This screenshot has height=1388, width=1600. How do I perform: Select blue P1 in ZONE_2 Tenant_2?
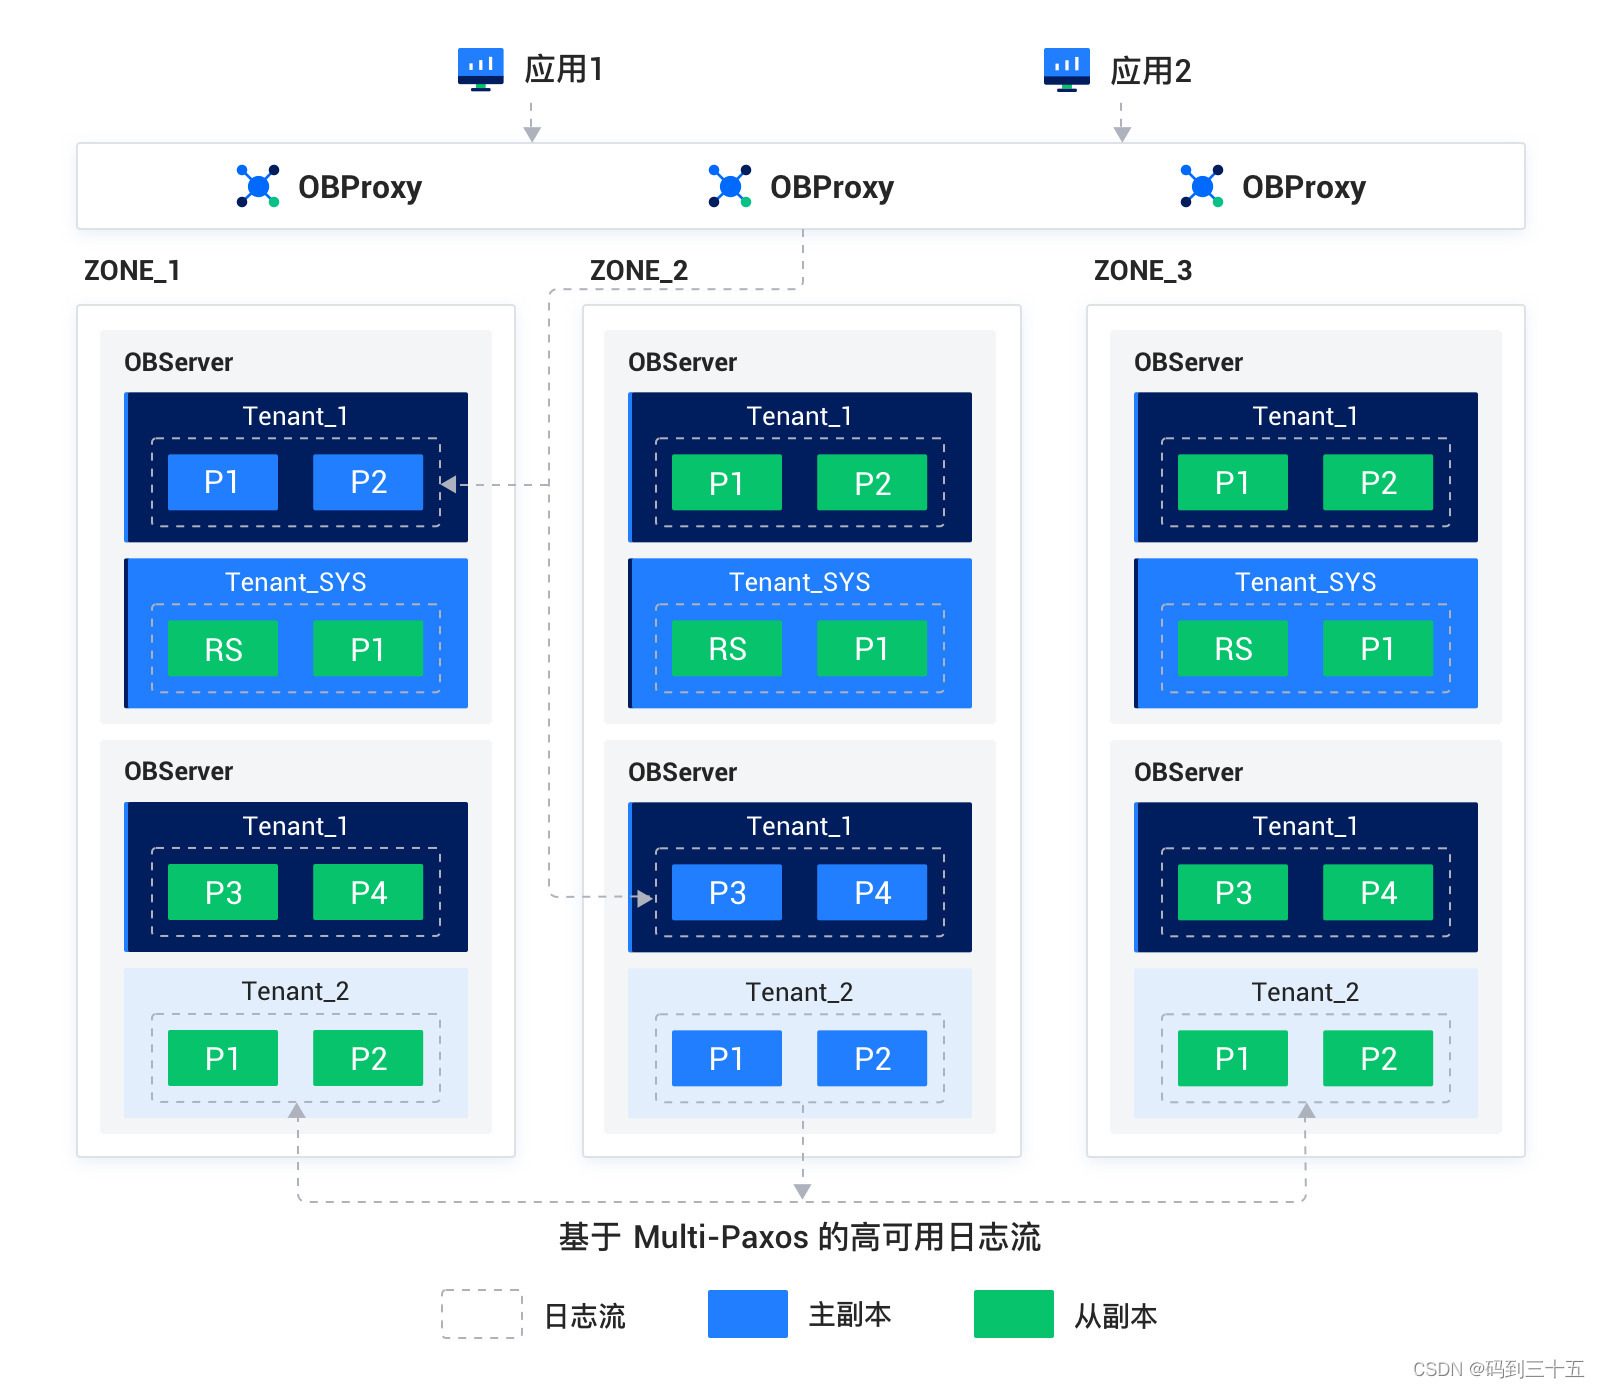[727, 1058]
